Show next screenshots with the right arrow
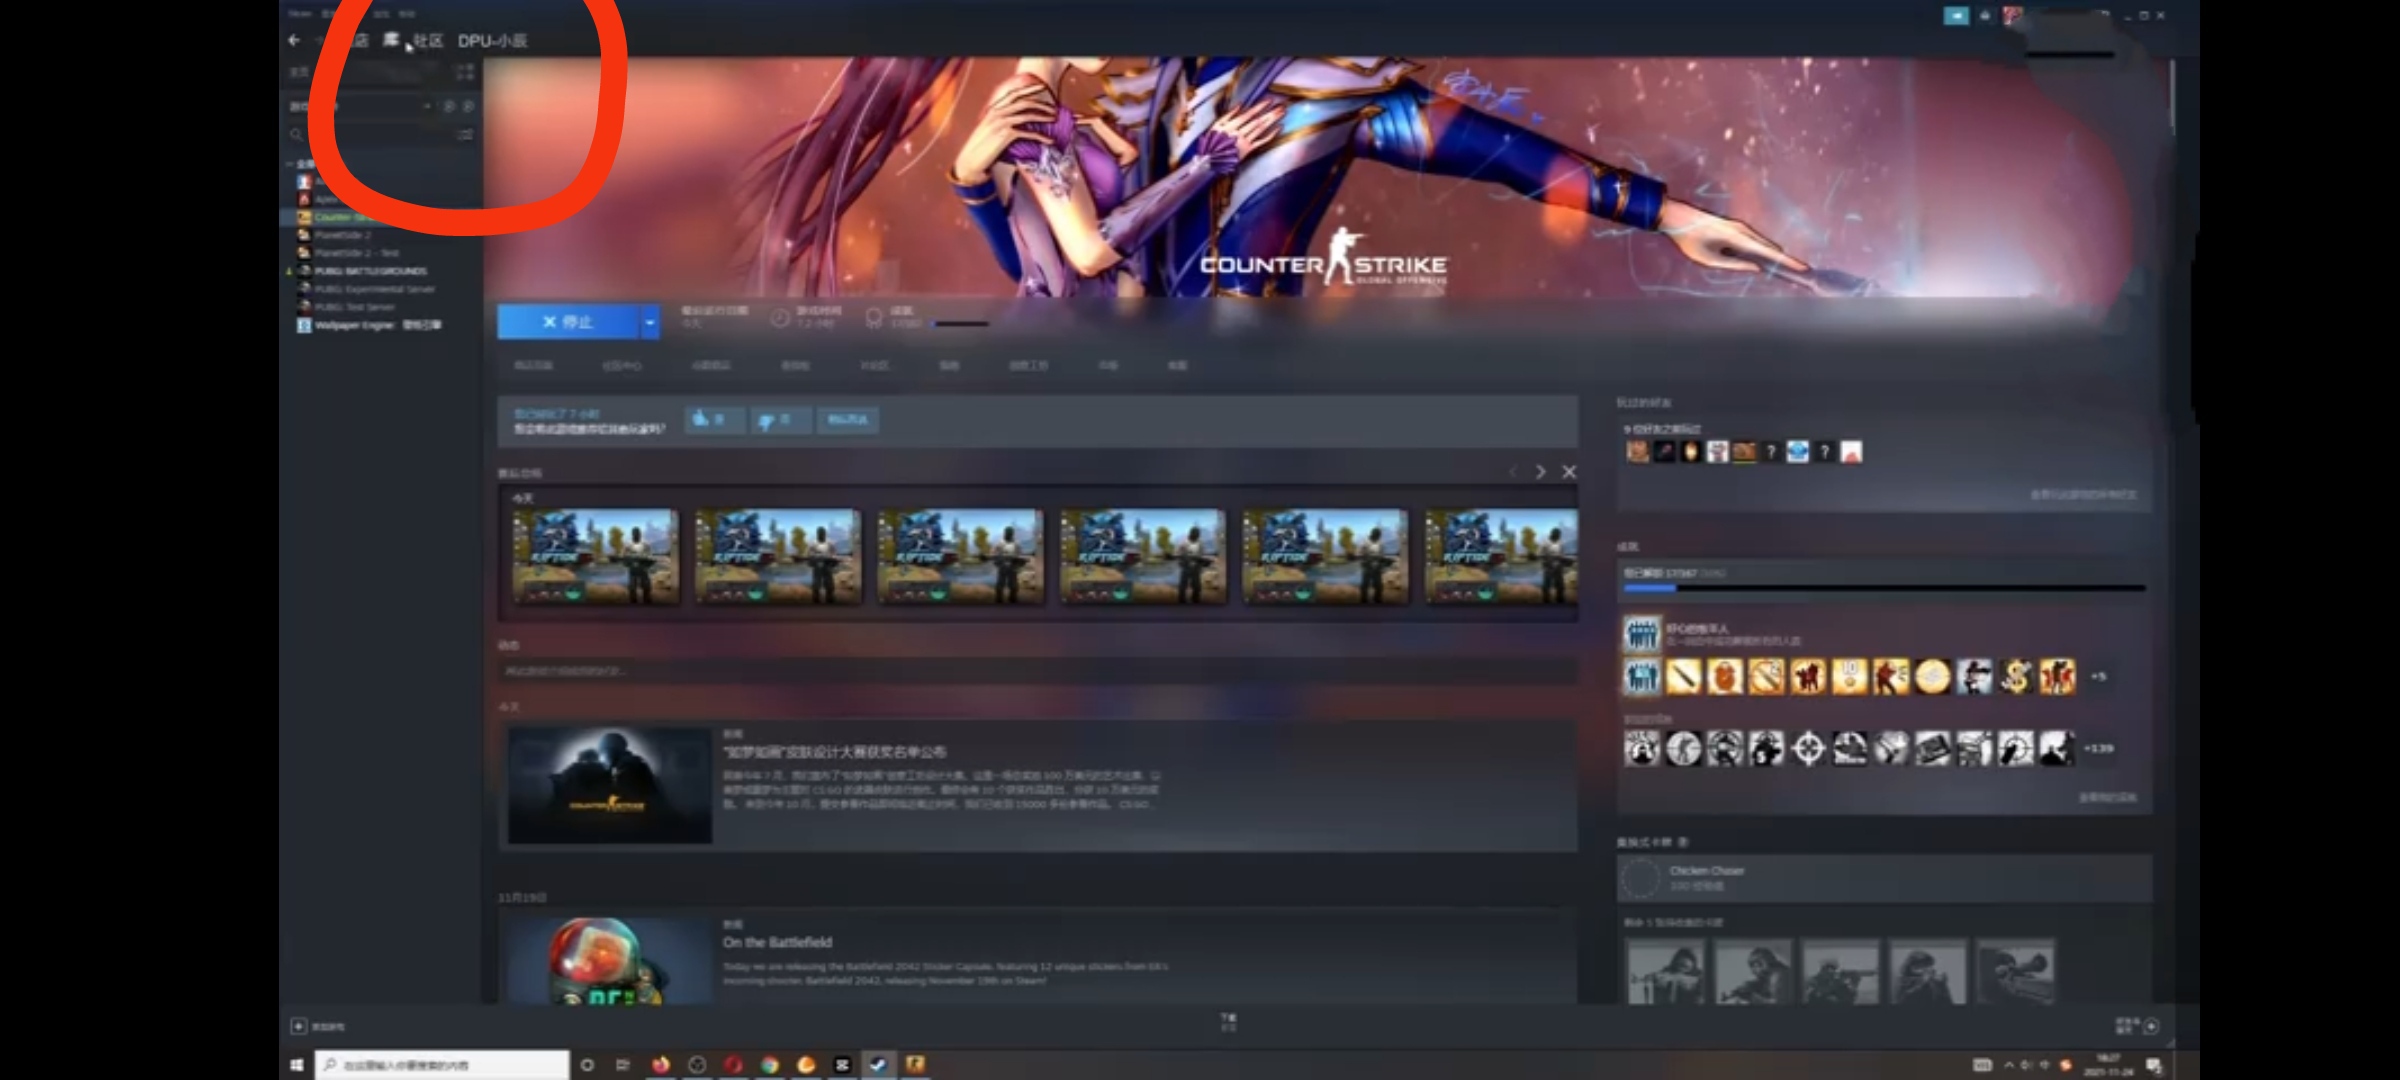The width and height of the screenshot is (2400, 1080). click(x=1540, y=472)
